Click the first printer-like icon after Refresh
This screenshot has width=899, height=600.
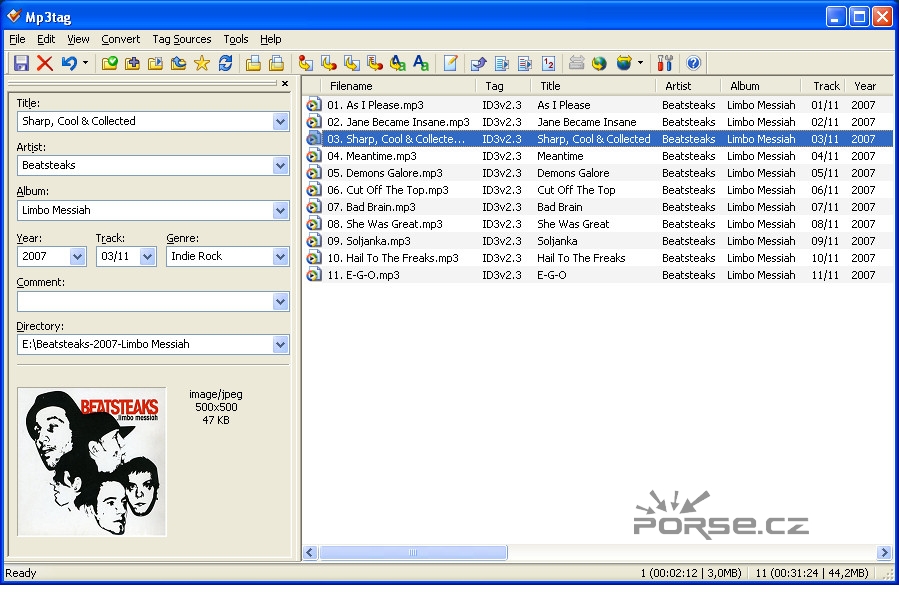pyautogui.click(x=253, y=63)
